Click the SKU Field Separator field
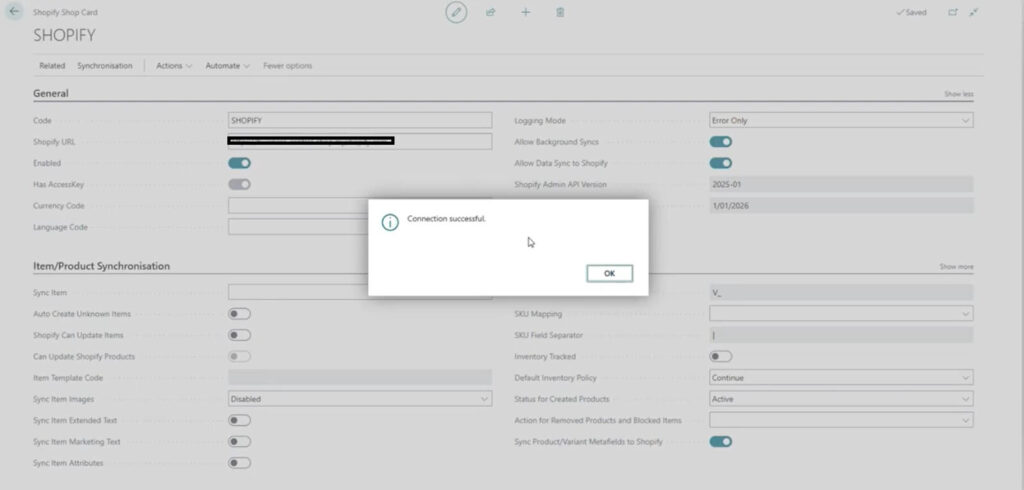This screenshot has width=1024, height=490. [x=841, y=335]
